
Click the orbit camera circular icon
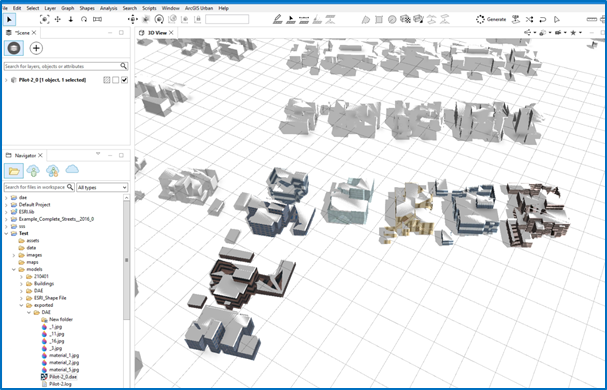click(159, 19)
